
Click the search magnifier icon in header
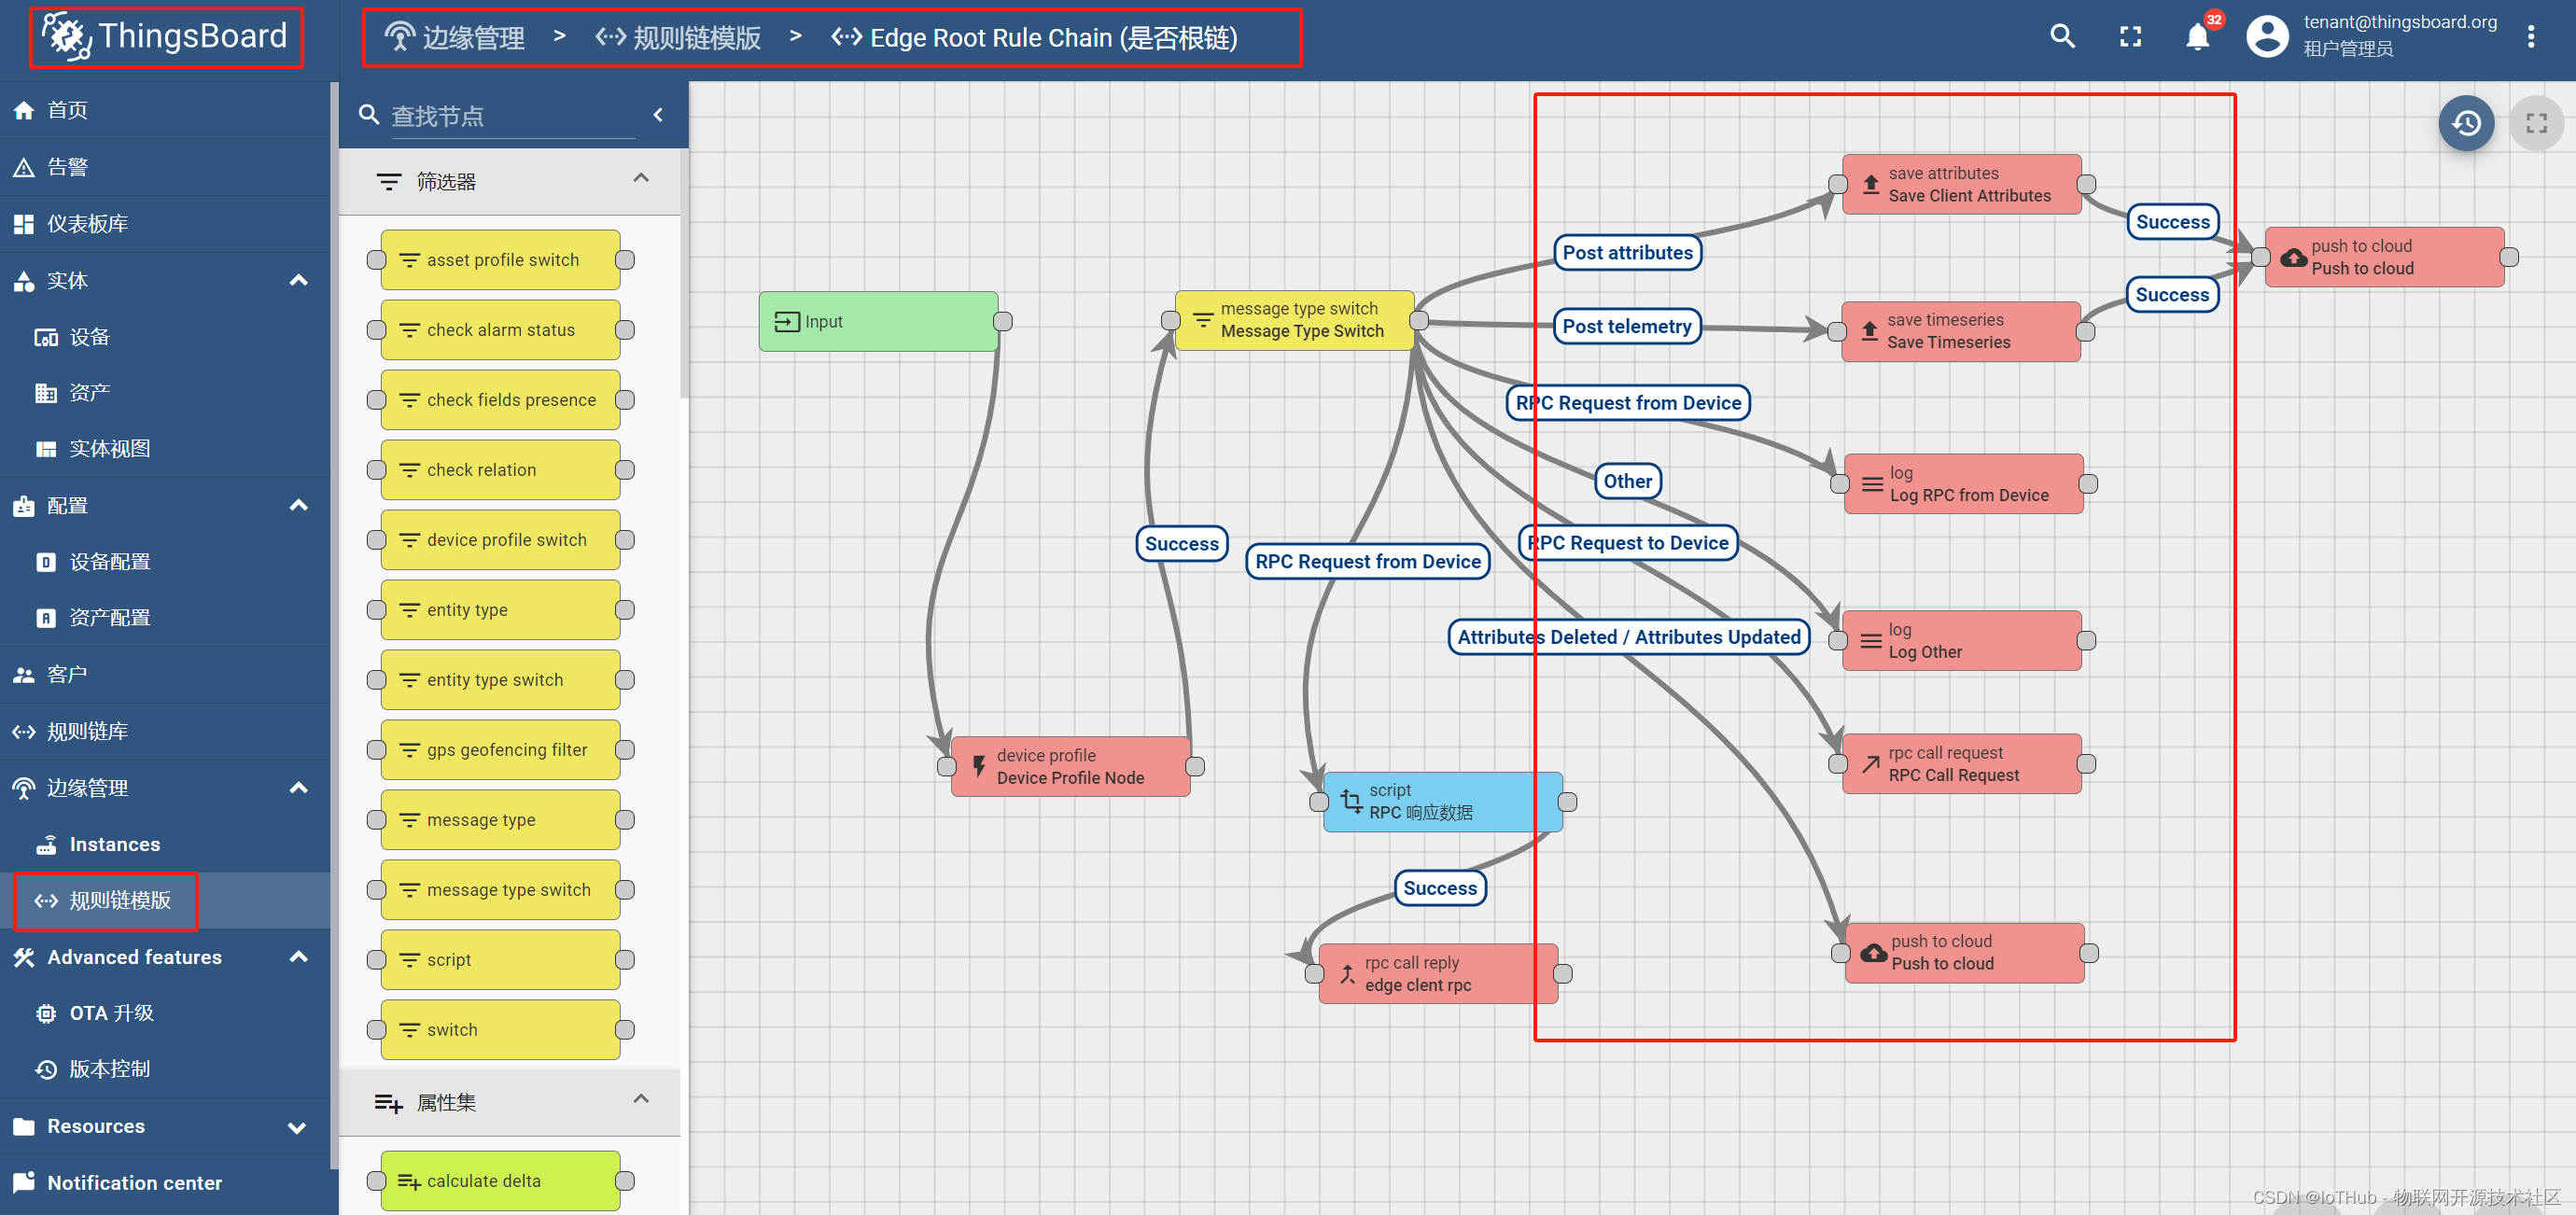(2062, 37)
